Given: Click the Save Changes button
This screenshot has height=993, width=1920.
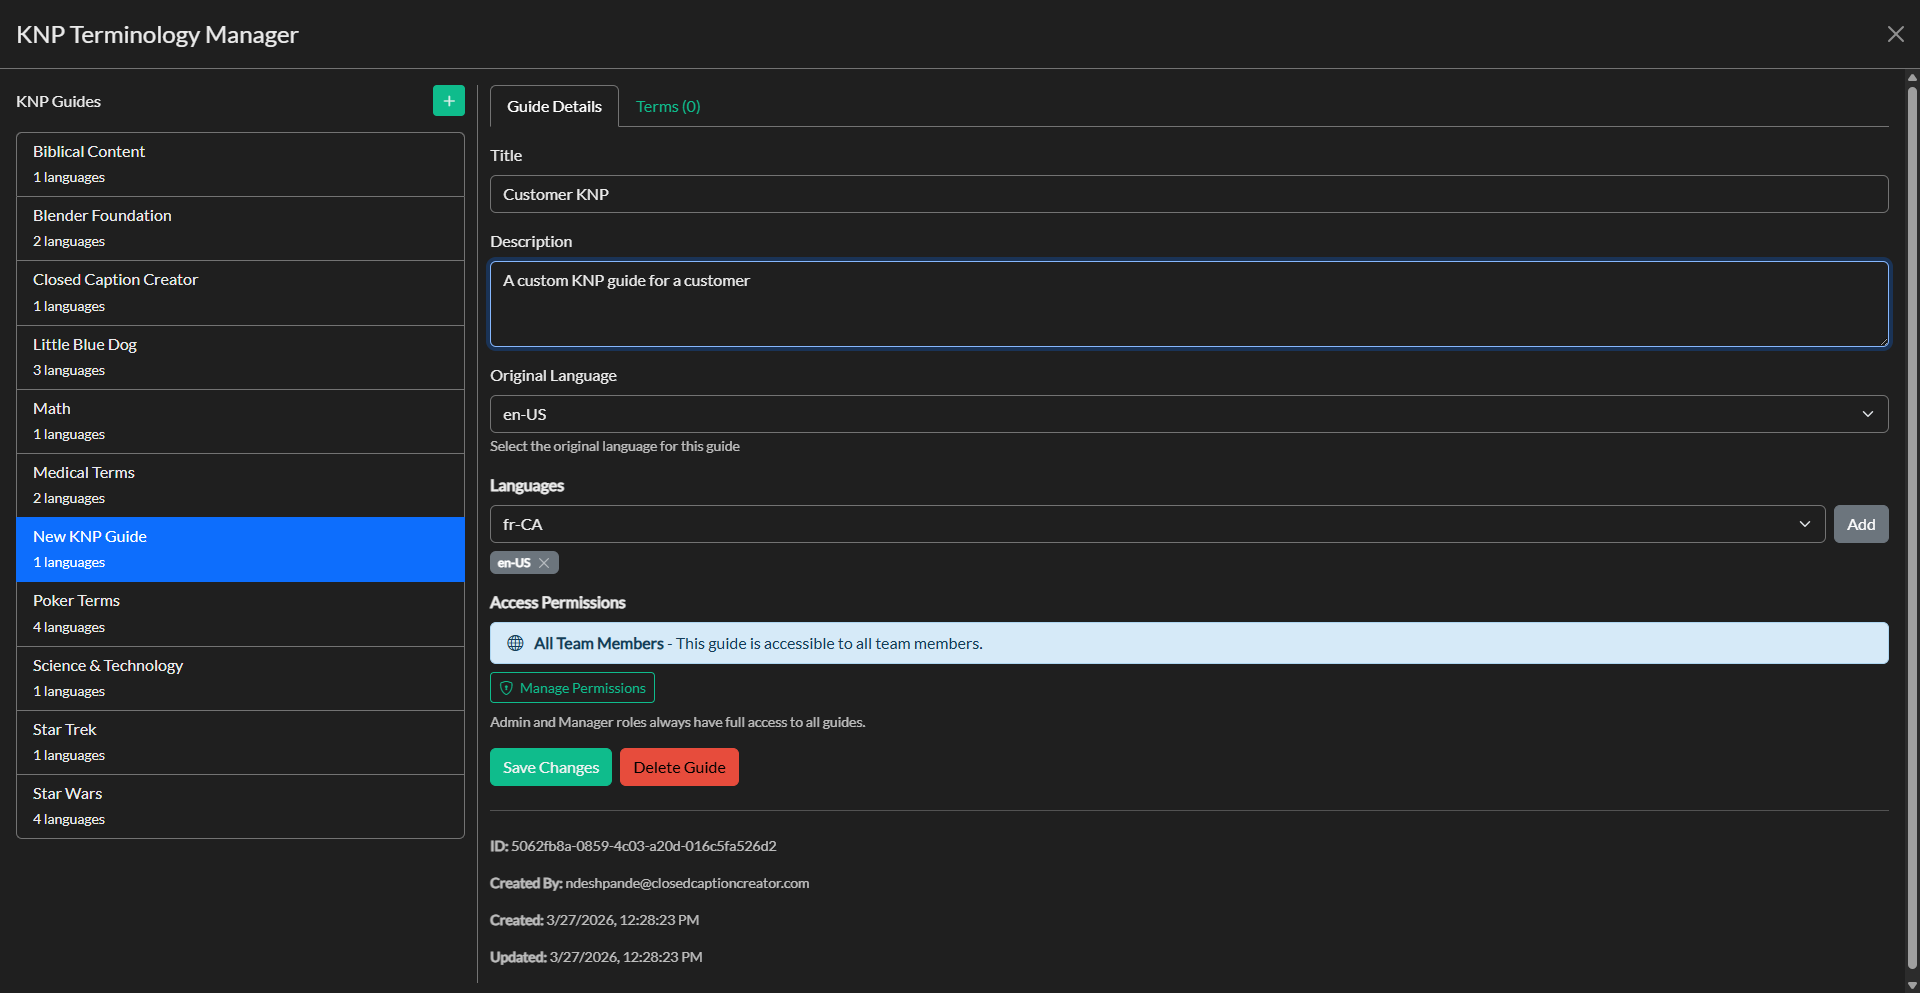Looking at the screenshot, I should (x=550, y=767).
